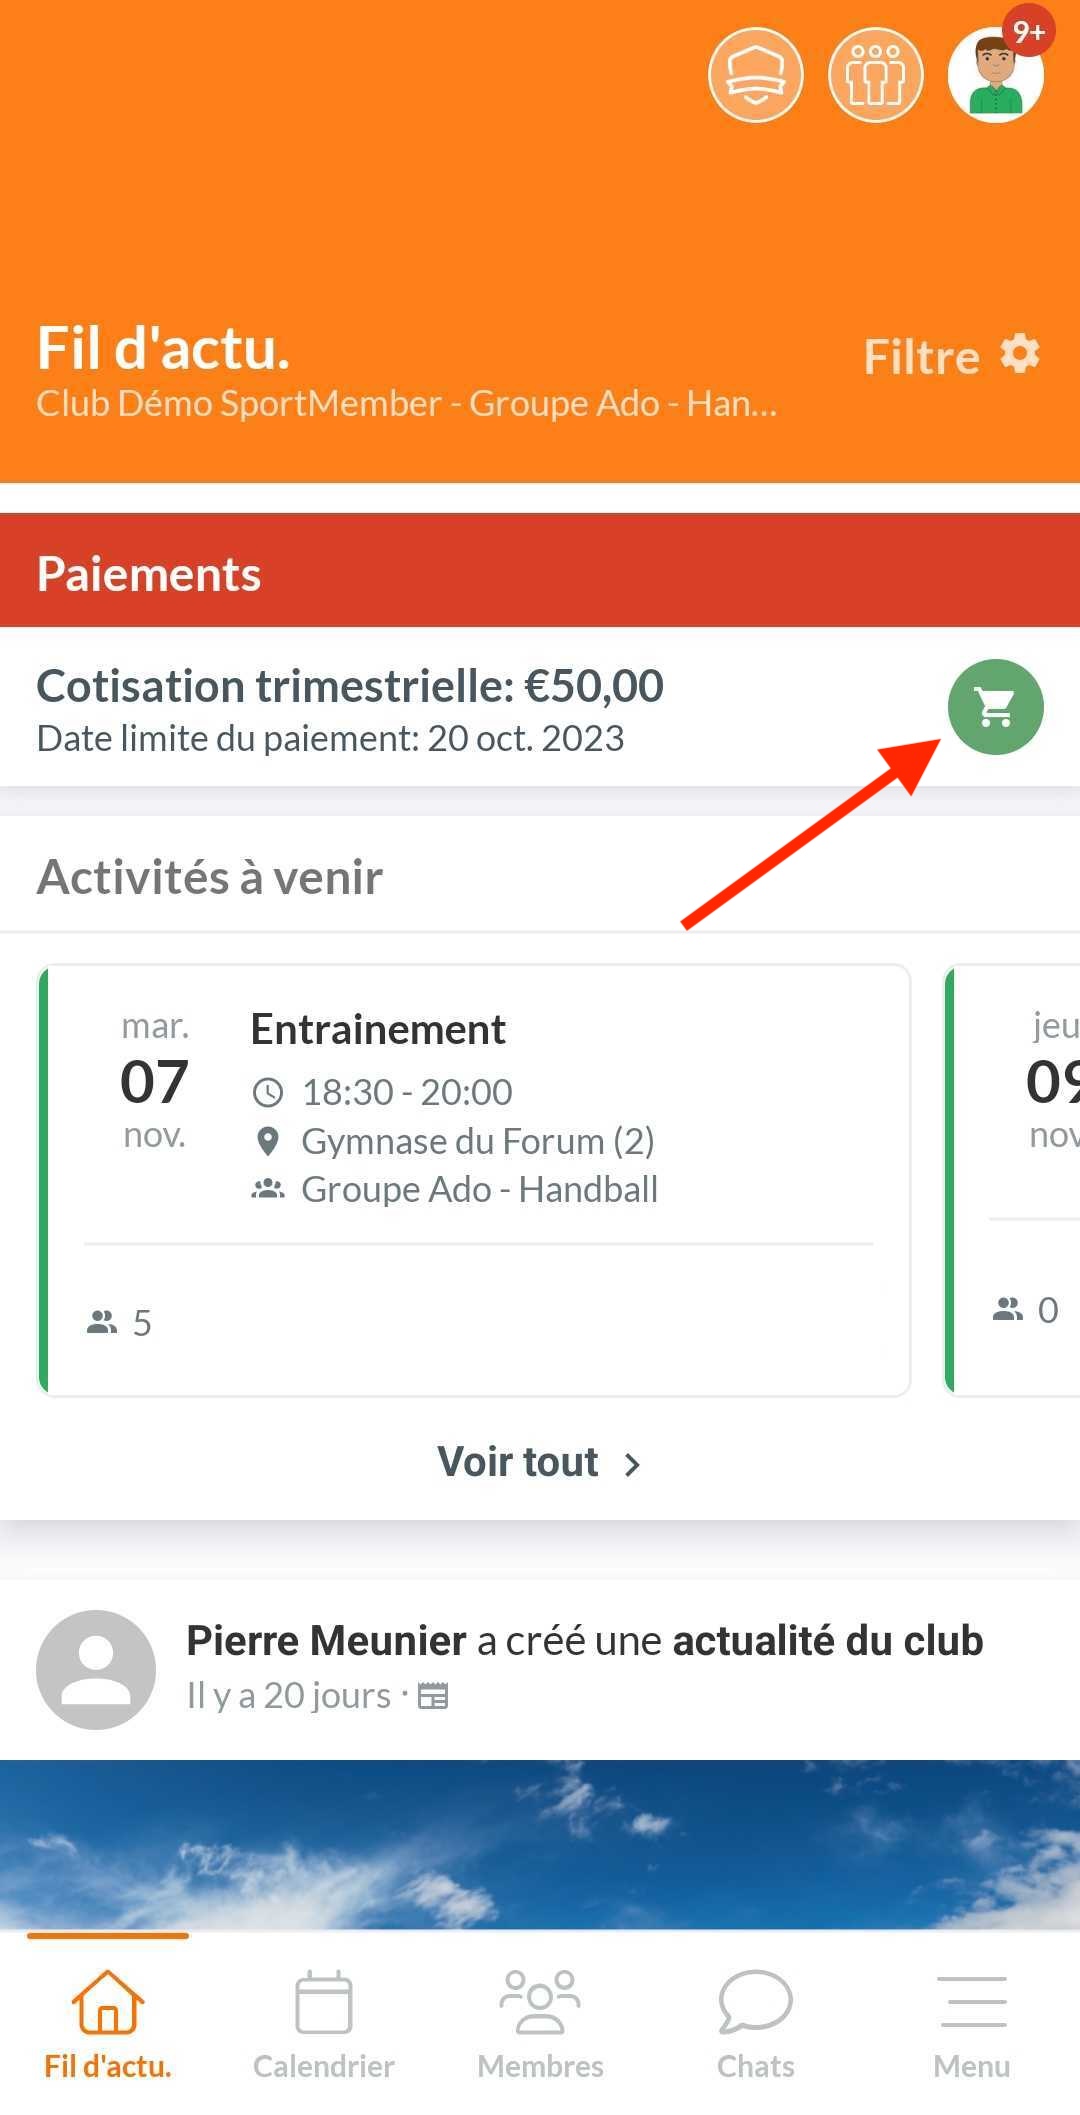Click Pierre Meunier name in post

tap(326, 1641)
